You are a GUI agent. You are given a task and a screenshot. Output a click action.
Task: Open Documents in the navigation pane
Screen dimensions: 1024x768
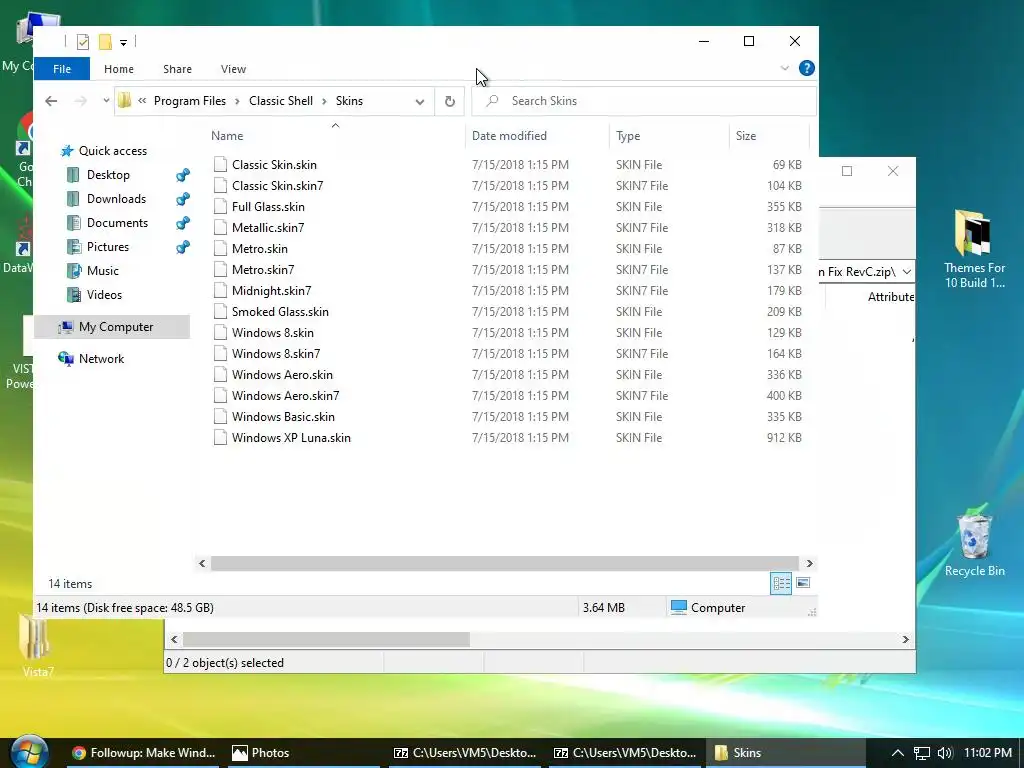(x=108, y=223)
